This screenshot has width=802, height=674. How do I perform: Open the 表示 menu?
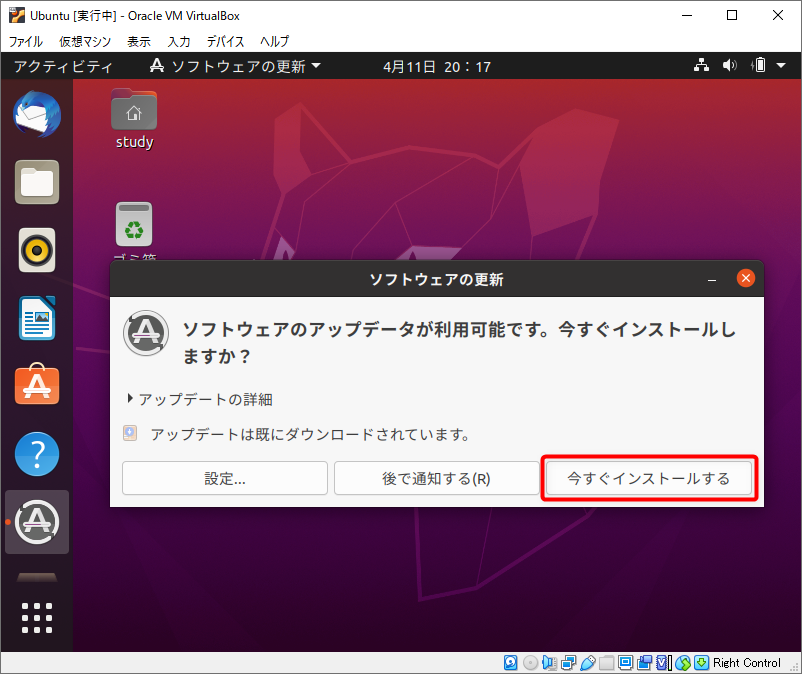tap(139, 41)
